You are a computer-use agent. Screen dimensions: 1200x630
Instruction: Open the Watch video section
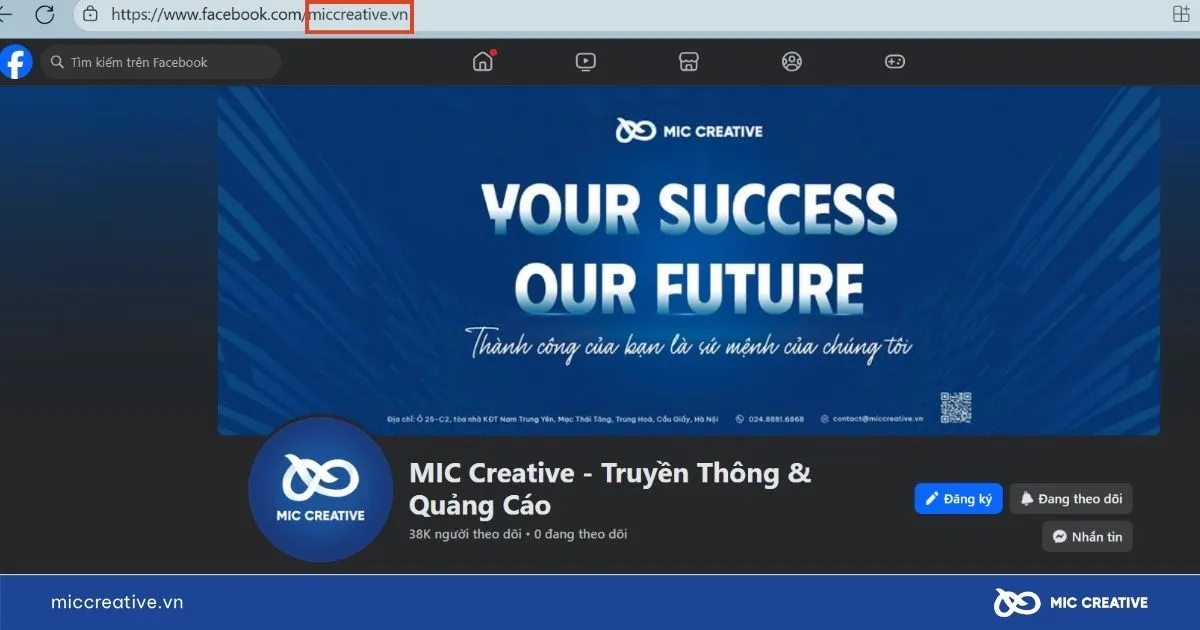coord(585,61)
